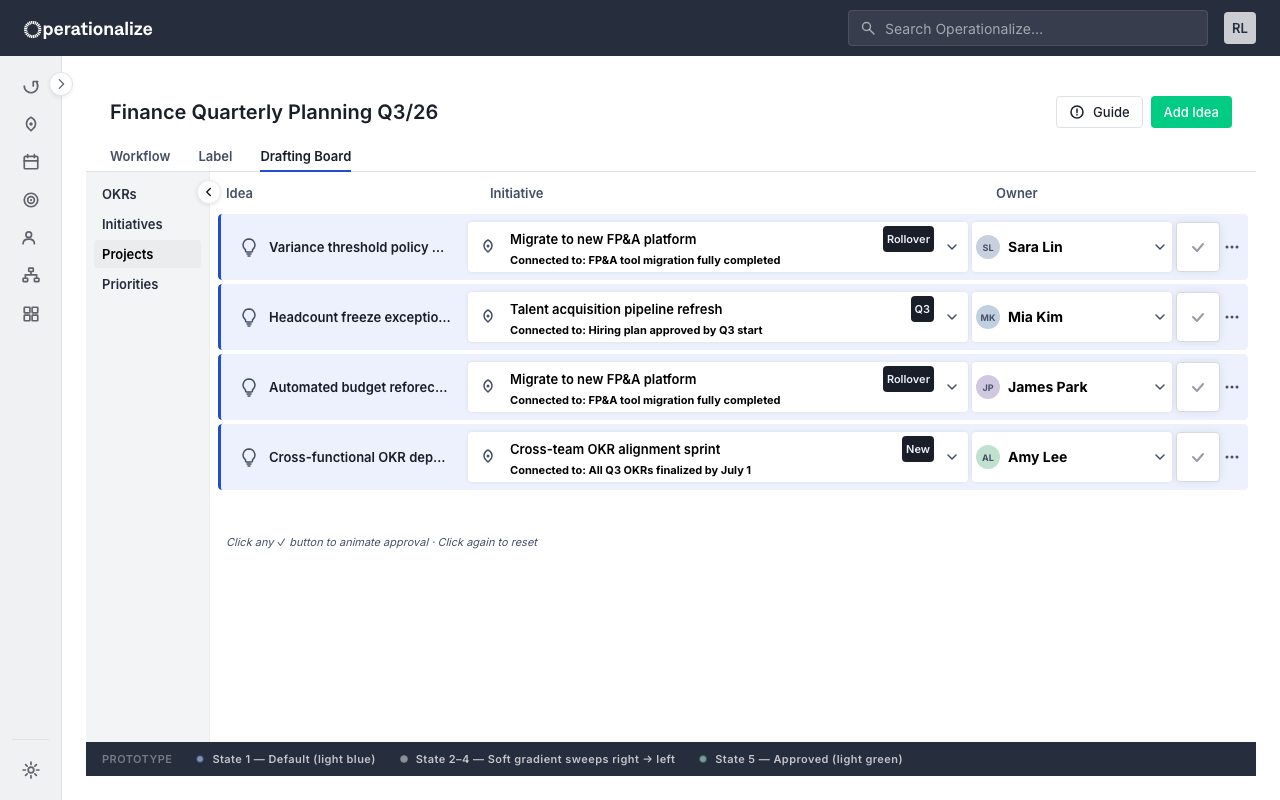
Task: Open the location pin sidebar icon
Action: [x=31, y=124]
